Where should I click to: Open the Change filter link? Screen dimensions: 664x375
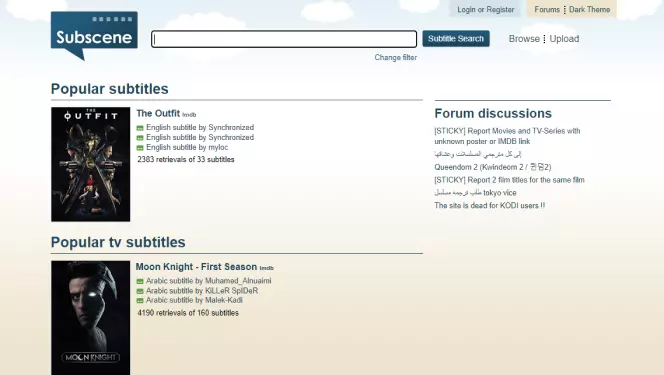coord(396,57)
